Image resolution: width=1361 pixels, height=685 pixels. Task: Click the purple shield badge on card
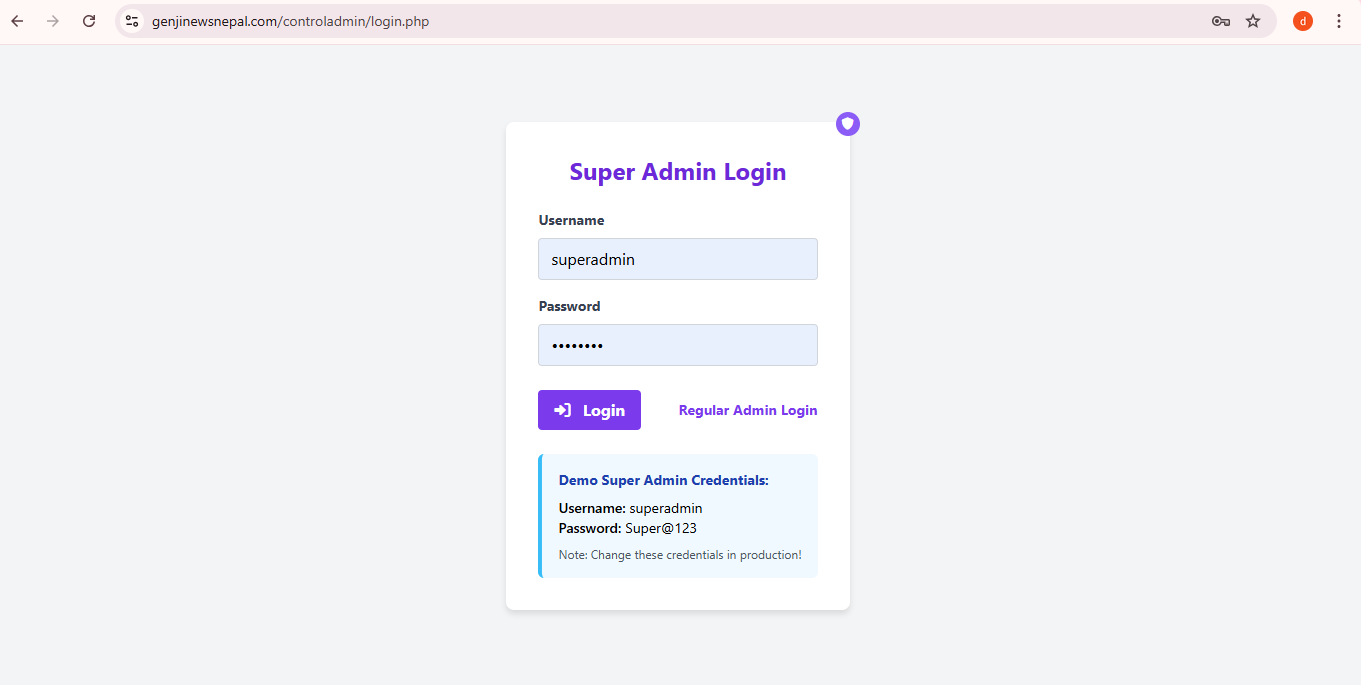[x=848, y=124]
